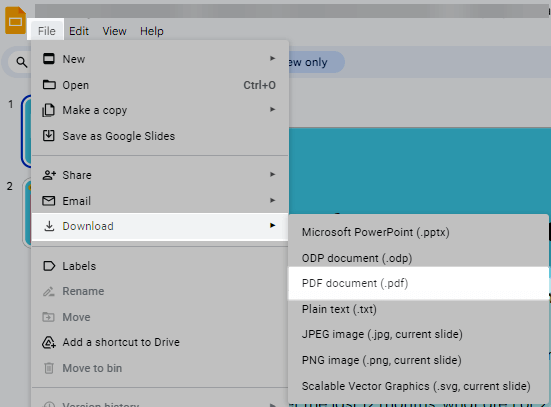Select Save as Google Slides

[160, 136]
